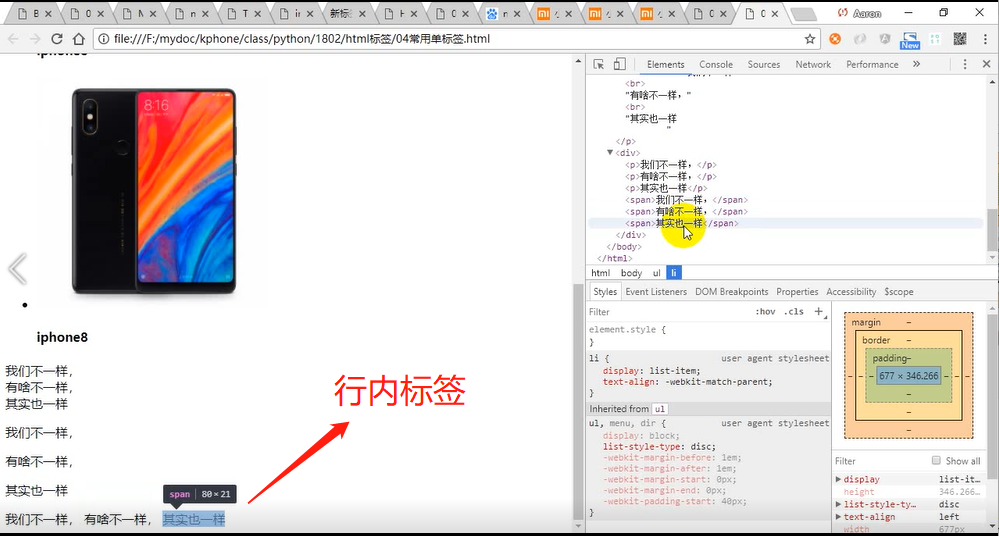Select html in the DOM breadcrumb
Viewport: 999px width, 536px height.
(600, 273)
